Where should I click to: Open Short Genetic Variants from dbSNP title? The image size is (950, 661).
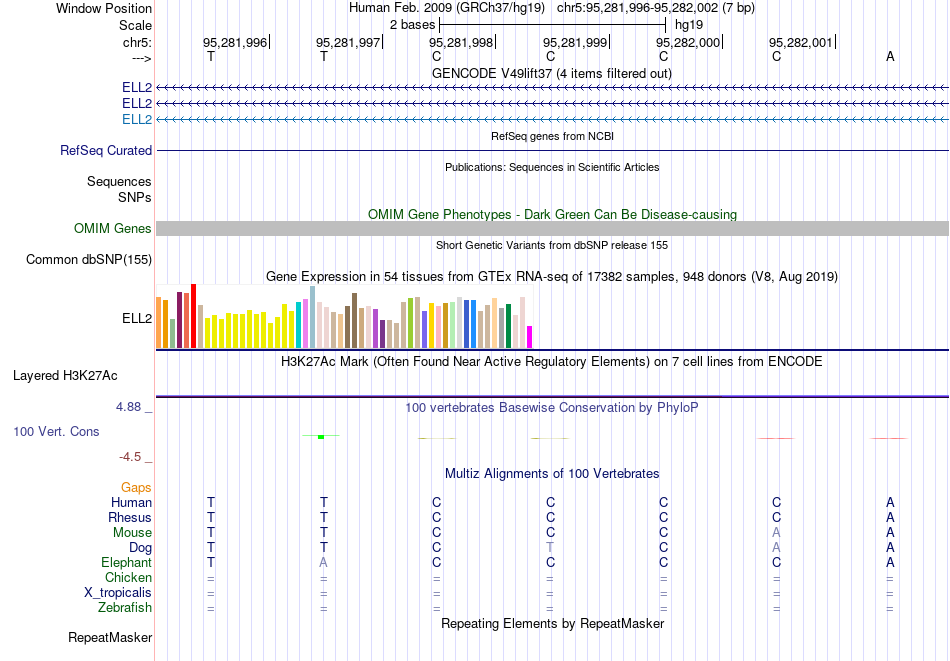point(552,245)
